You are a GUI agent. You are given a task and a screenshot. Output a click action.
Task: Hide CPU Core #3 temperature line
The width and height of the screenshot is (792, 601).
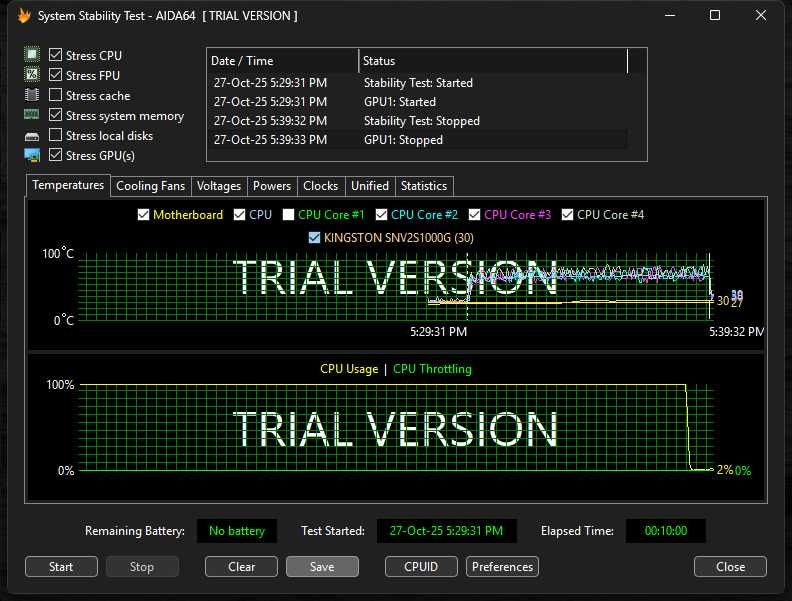pos(474,215)
